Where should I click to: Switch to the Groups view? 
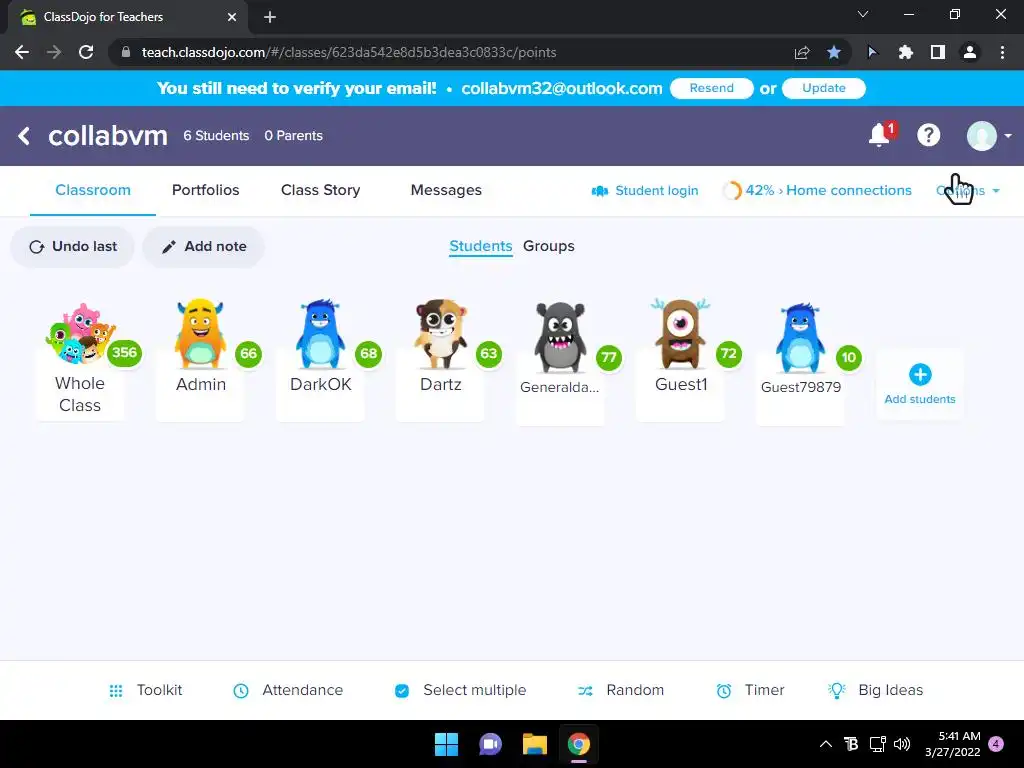click(x=549, y=246)
